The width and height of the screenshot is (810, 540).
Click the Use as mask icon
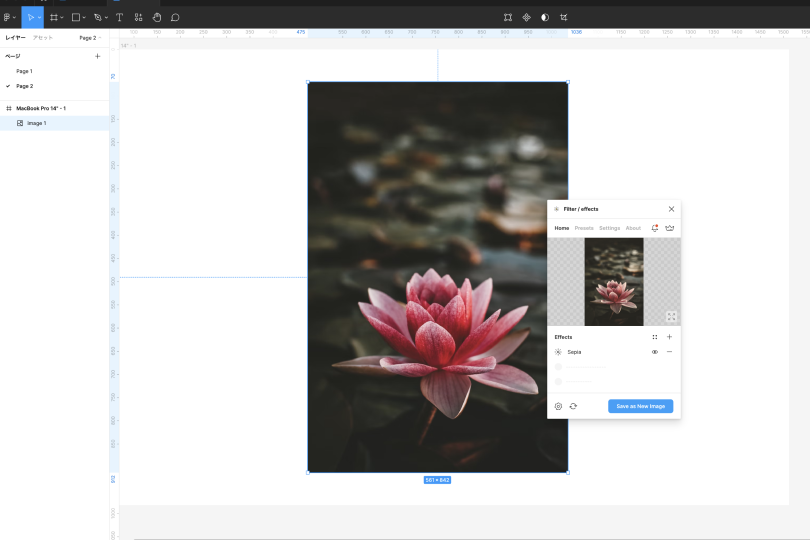pos(545,18)
